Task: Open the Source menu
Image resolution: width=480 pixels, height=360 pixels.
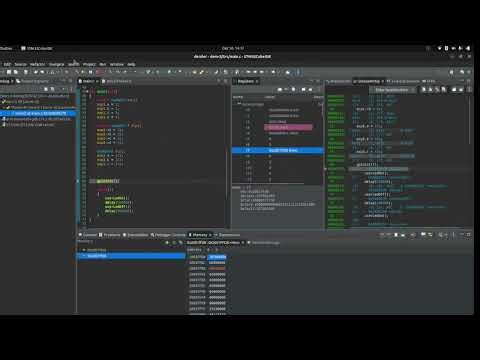Action: click(20, 64)
